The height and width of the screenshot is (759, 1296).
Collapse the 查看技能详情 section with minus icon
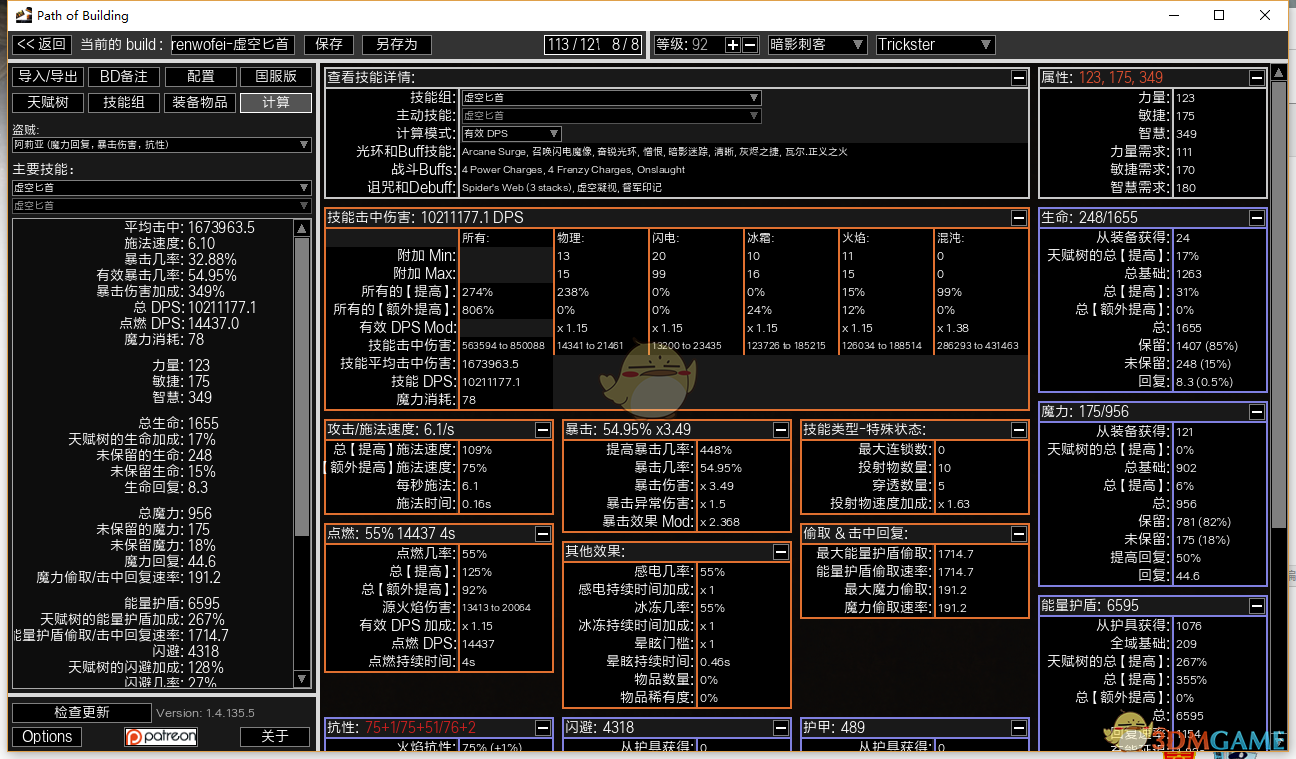(1018, 78)
